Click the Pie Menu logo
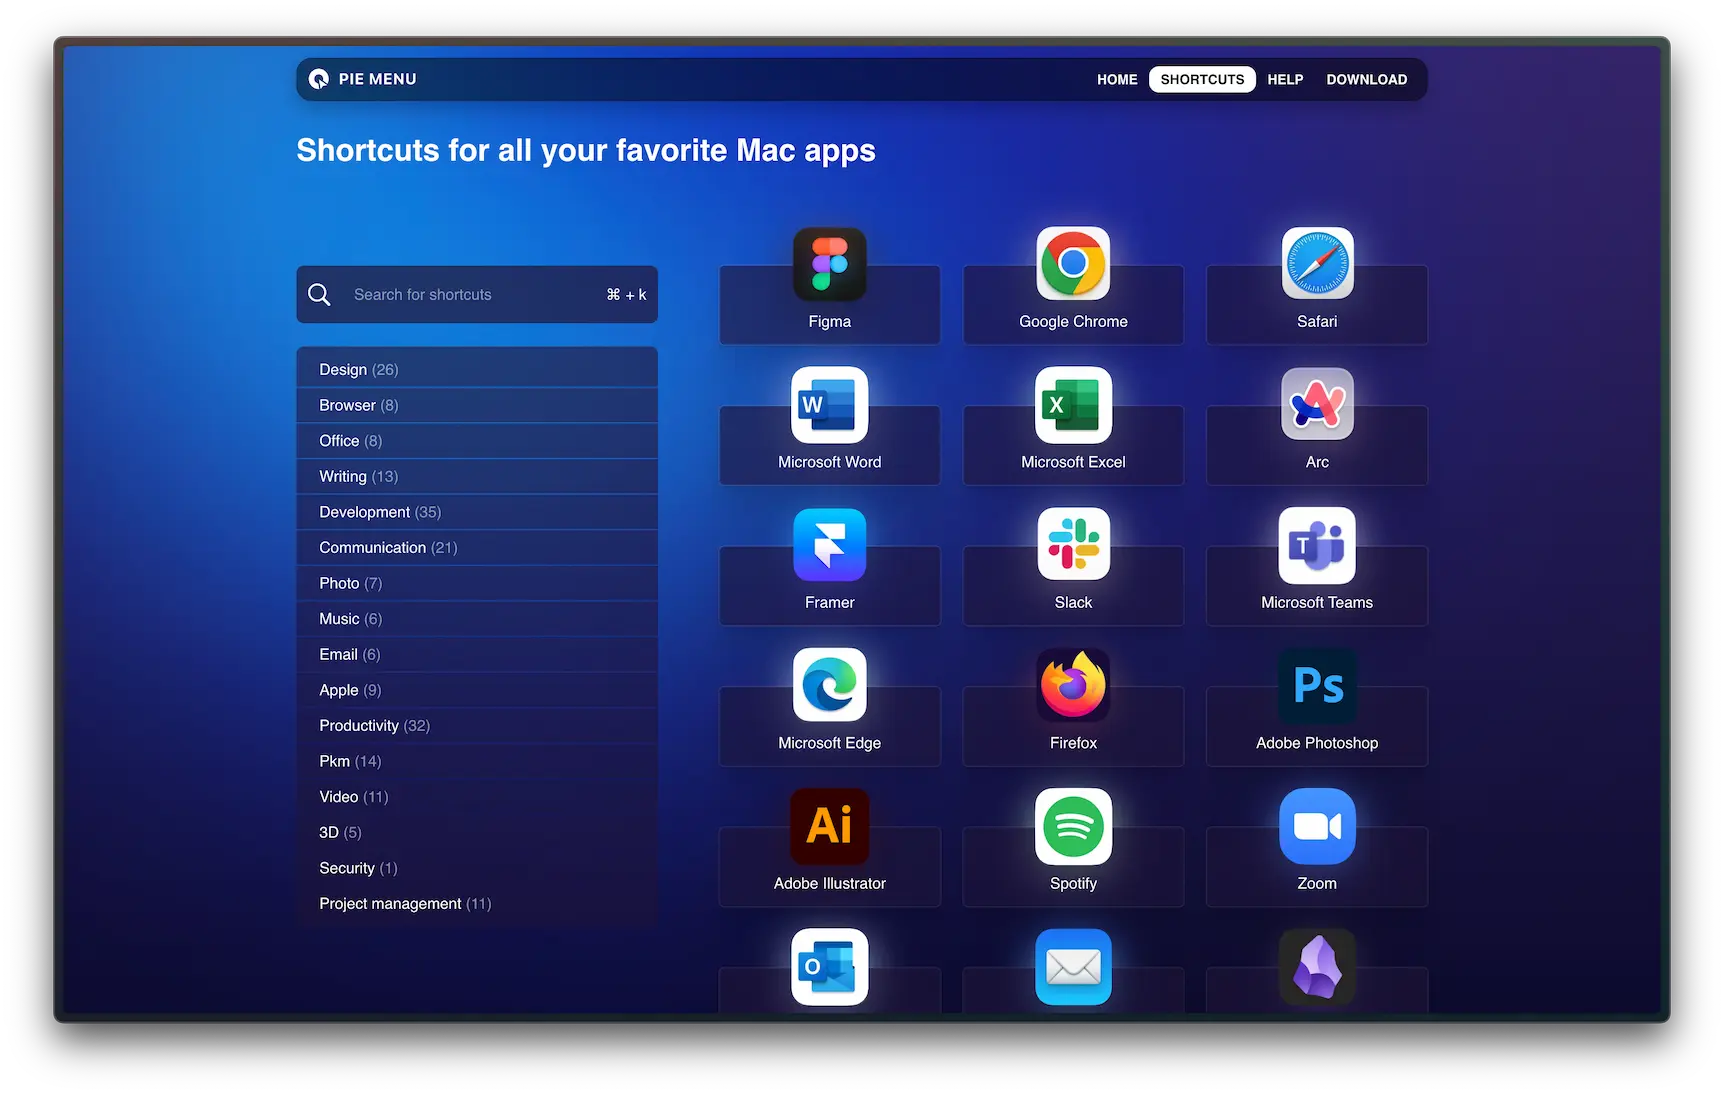The height and width of the screenshot is (1094, 1724). pyautogui.click(x=362, y=79)
